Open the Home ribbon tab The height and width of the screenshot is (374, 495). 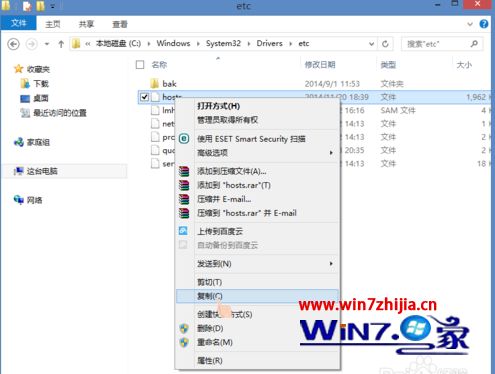click(x=53, y=24)
